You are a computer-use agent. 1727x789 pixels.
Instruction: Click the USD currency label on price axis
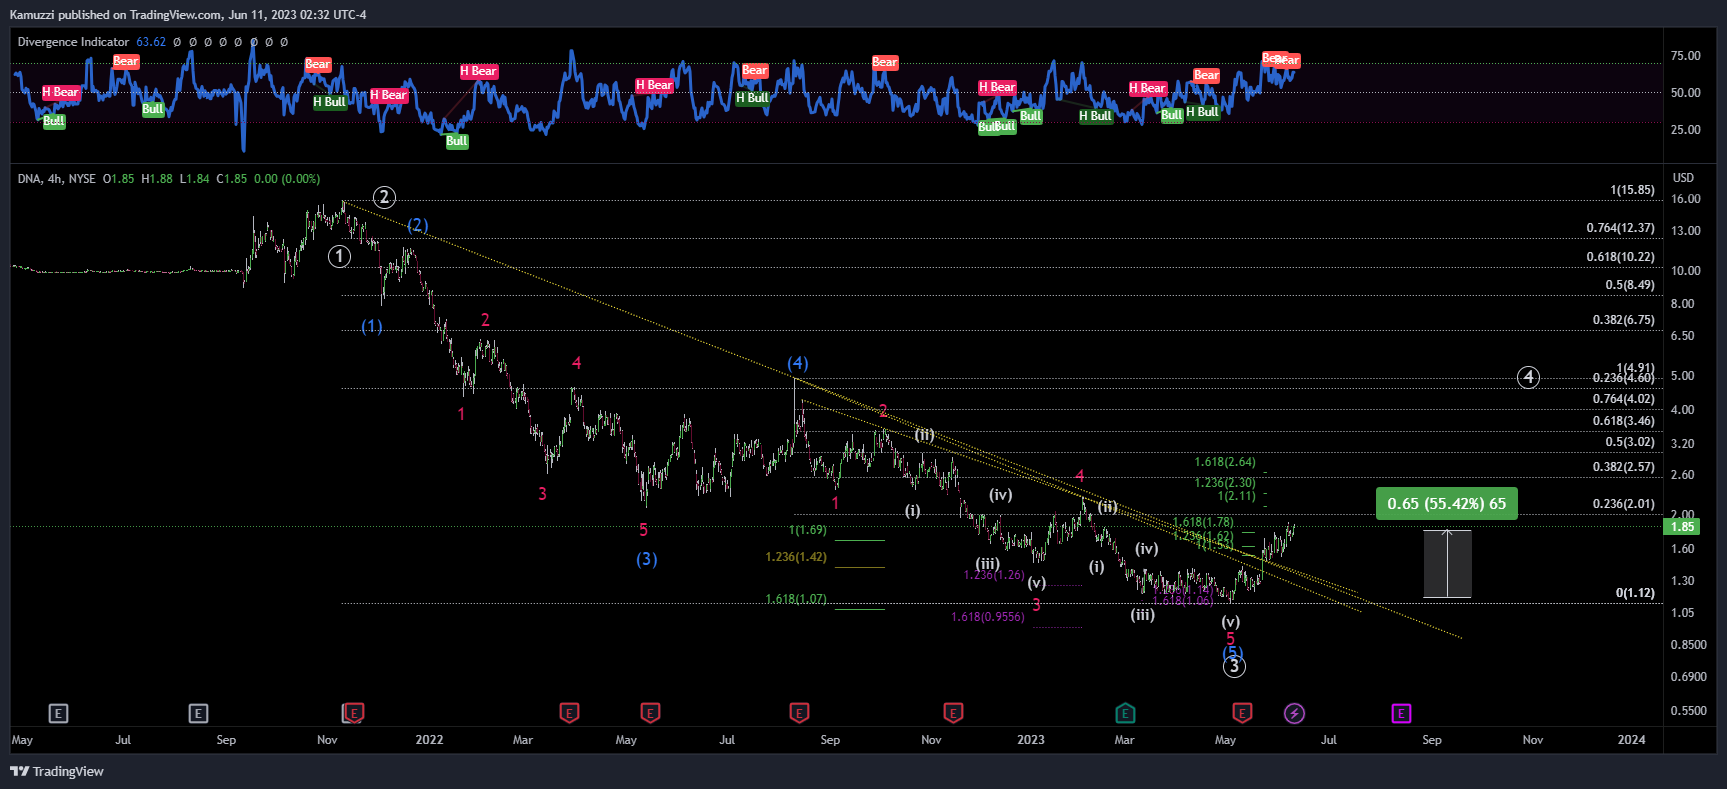pos(1684,178)
